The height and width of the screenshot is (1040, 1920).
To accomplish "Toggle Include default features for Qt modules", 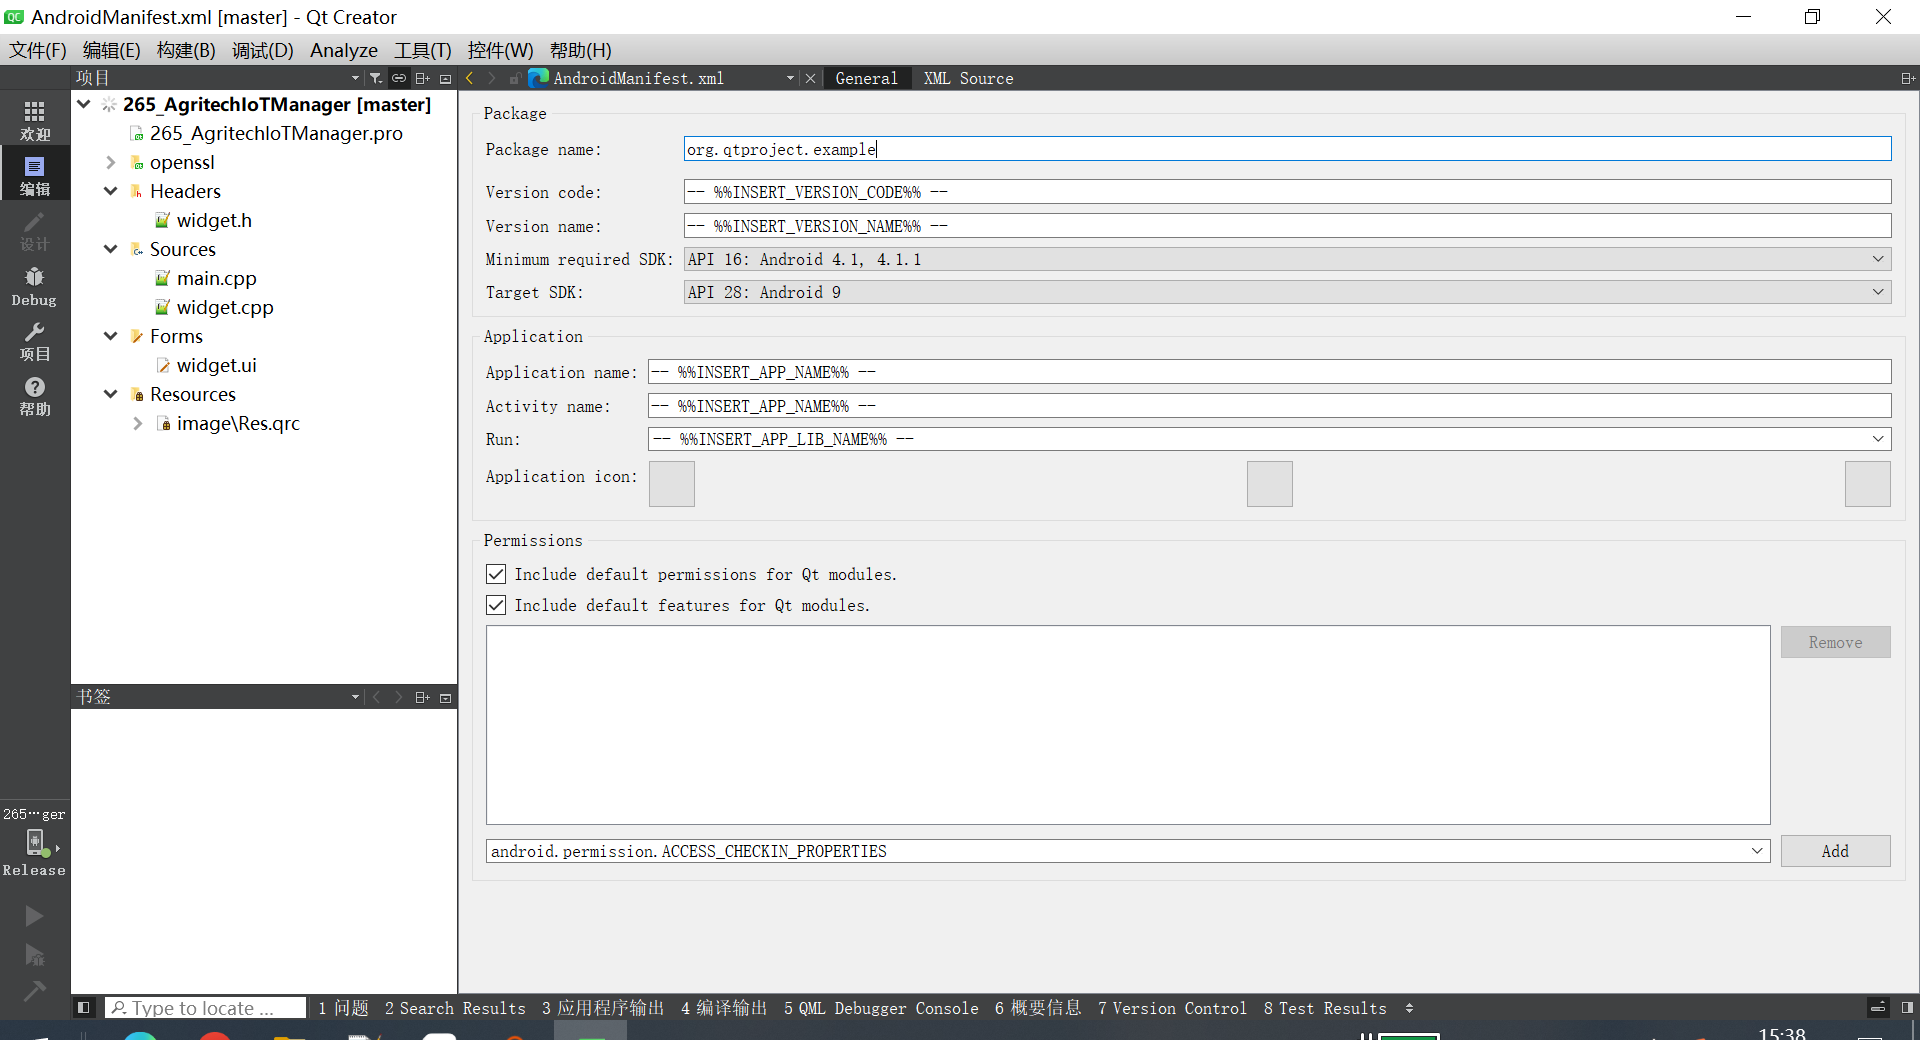I will point(496,605).
